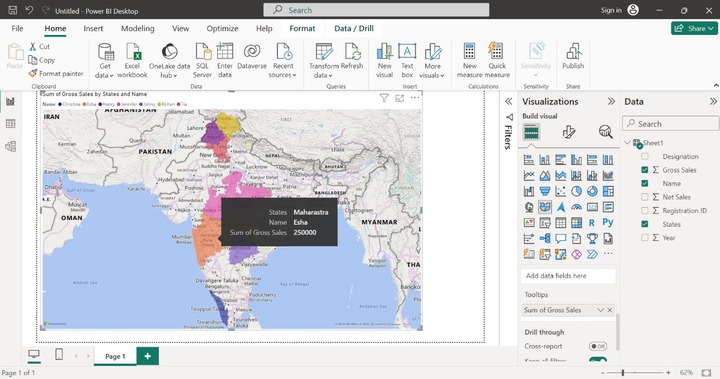This screenshot has width=720, height=379.
Task: Collapse the Sheet1 table tree
Action: 627,143
